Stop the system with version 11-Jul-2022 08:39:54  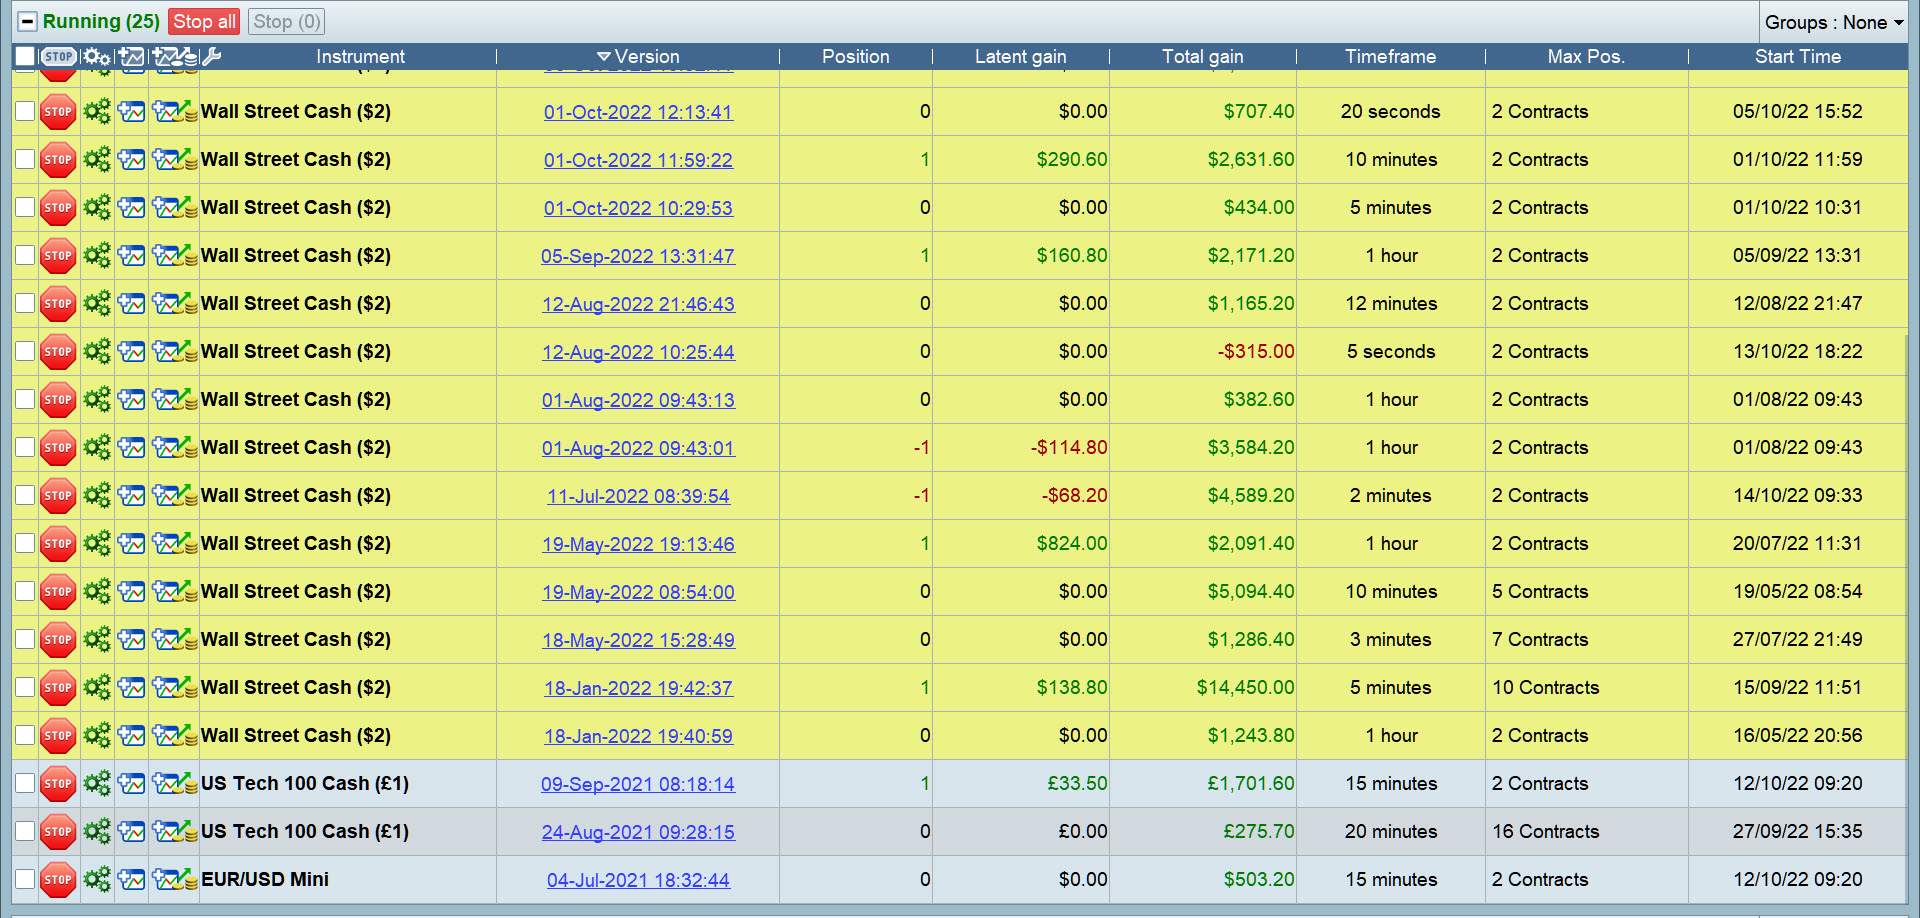[x=58, y=496]
